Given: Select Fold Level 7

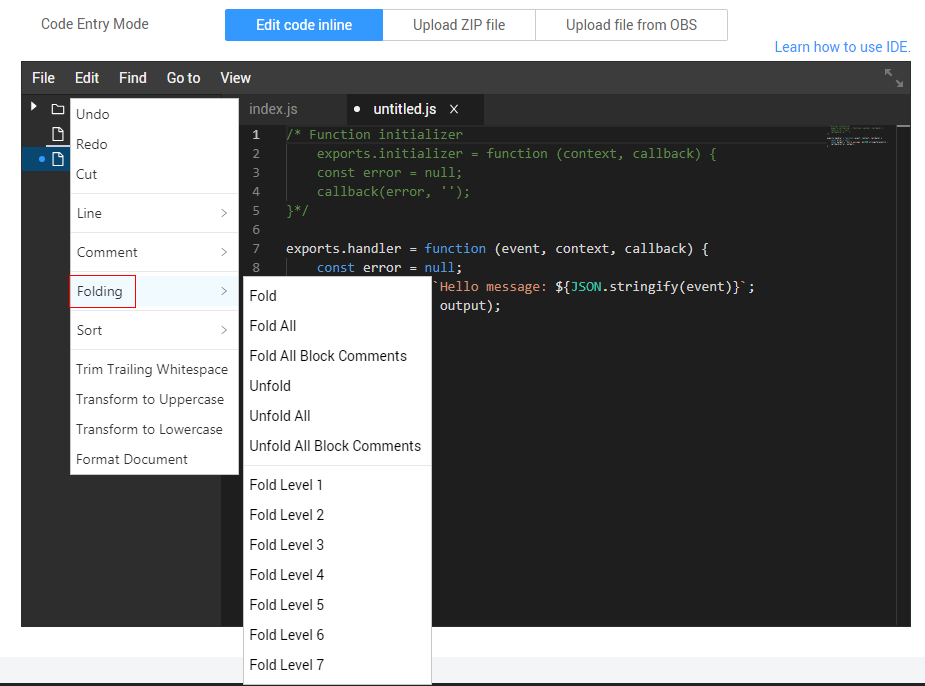Looking at the screenshot, I should (337, 665).
